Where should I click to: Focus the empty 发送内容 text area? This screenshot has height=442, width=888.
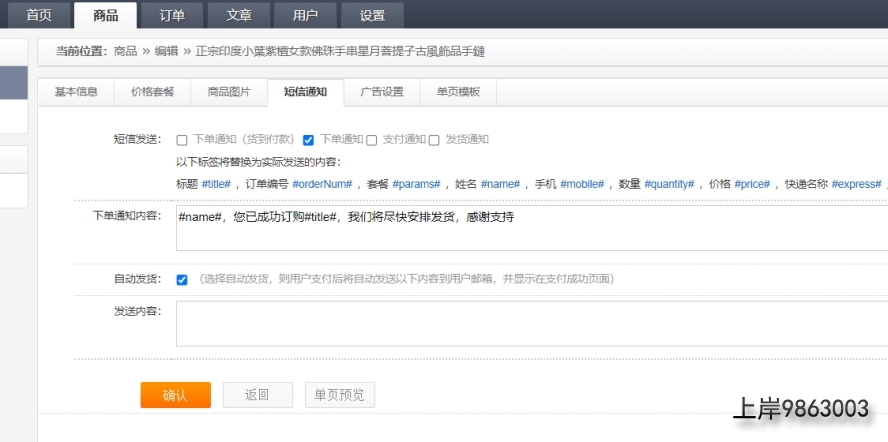530,323
